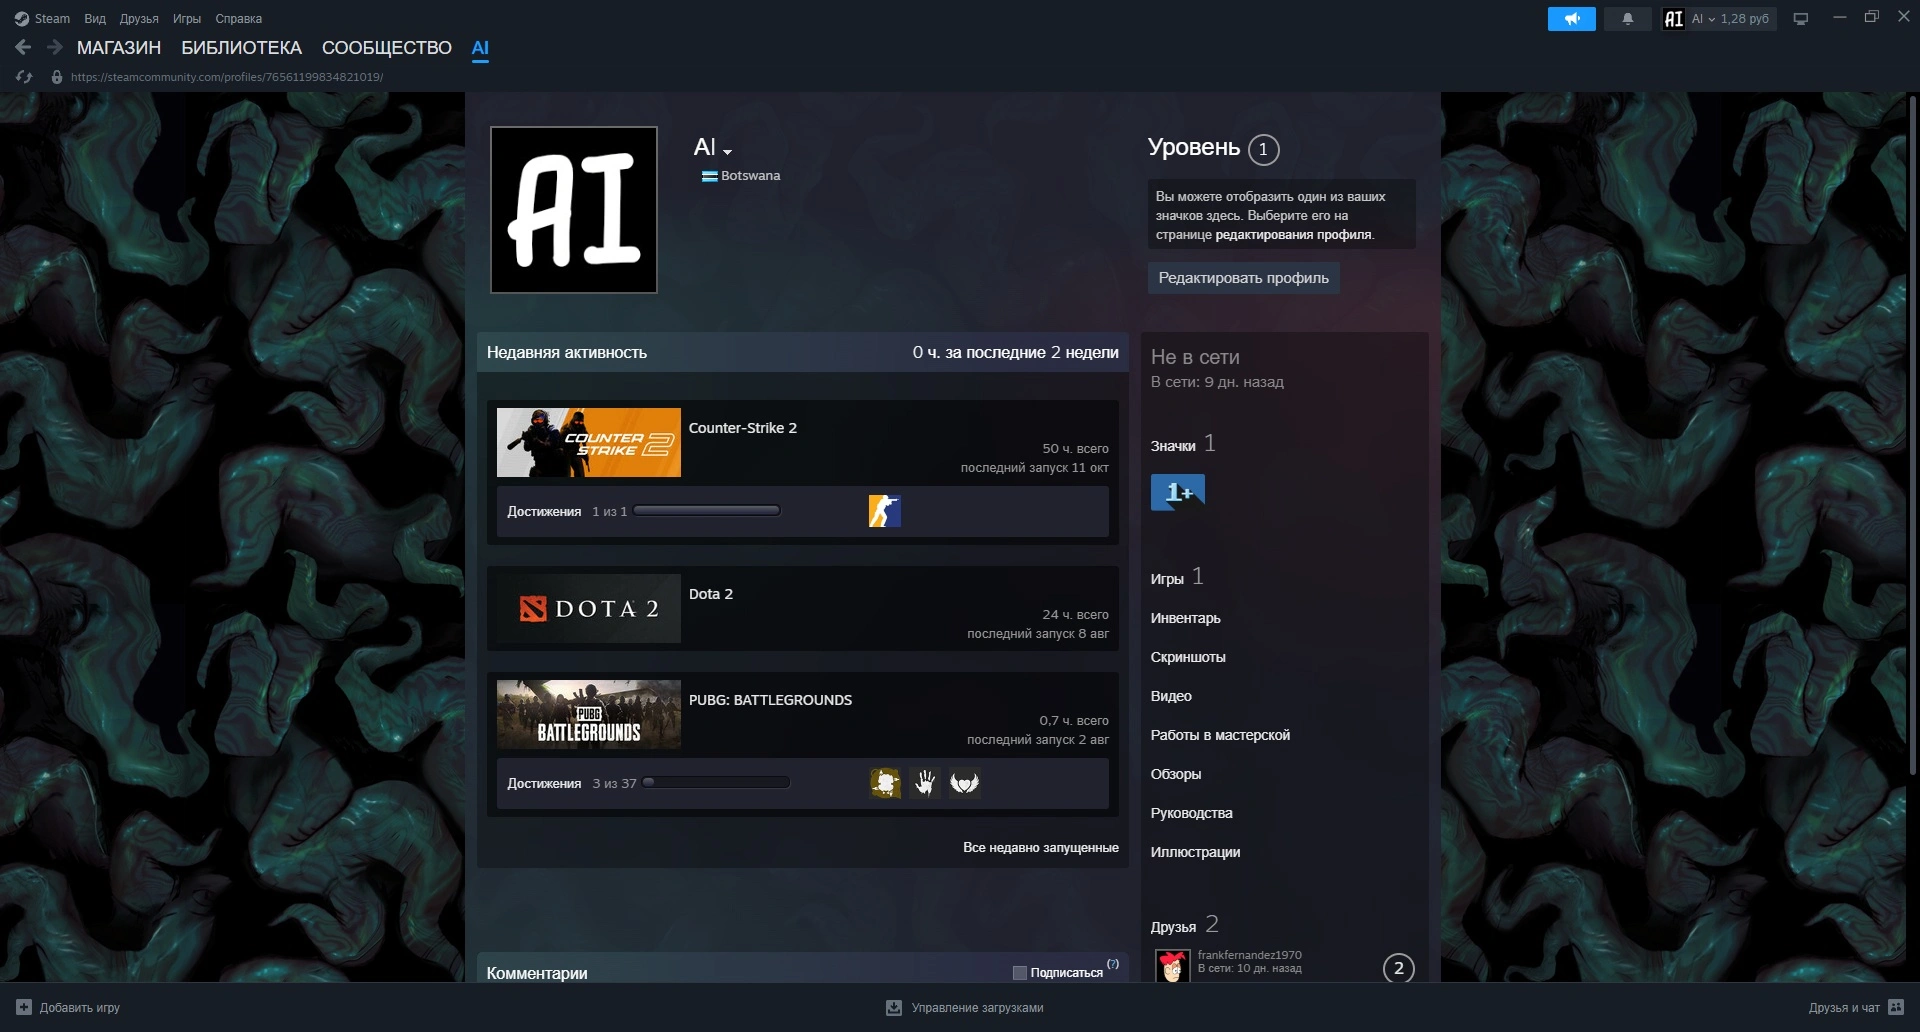Click the level 1 circle badge
Viewport: 1920px width, 1032px height.
point(1263,150)
